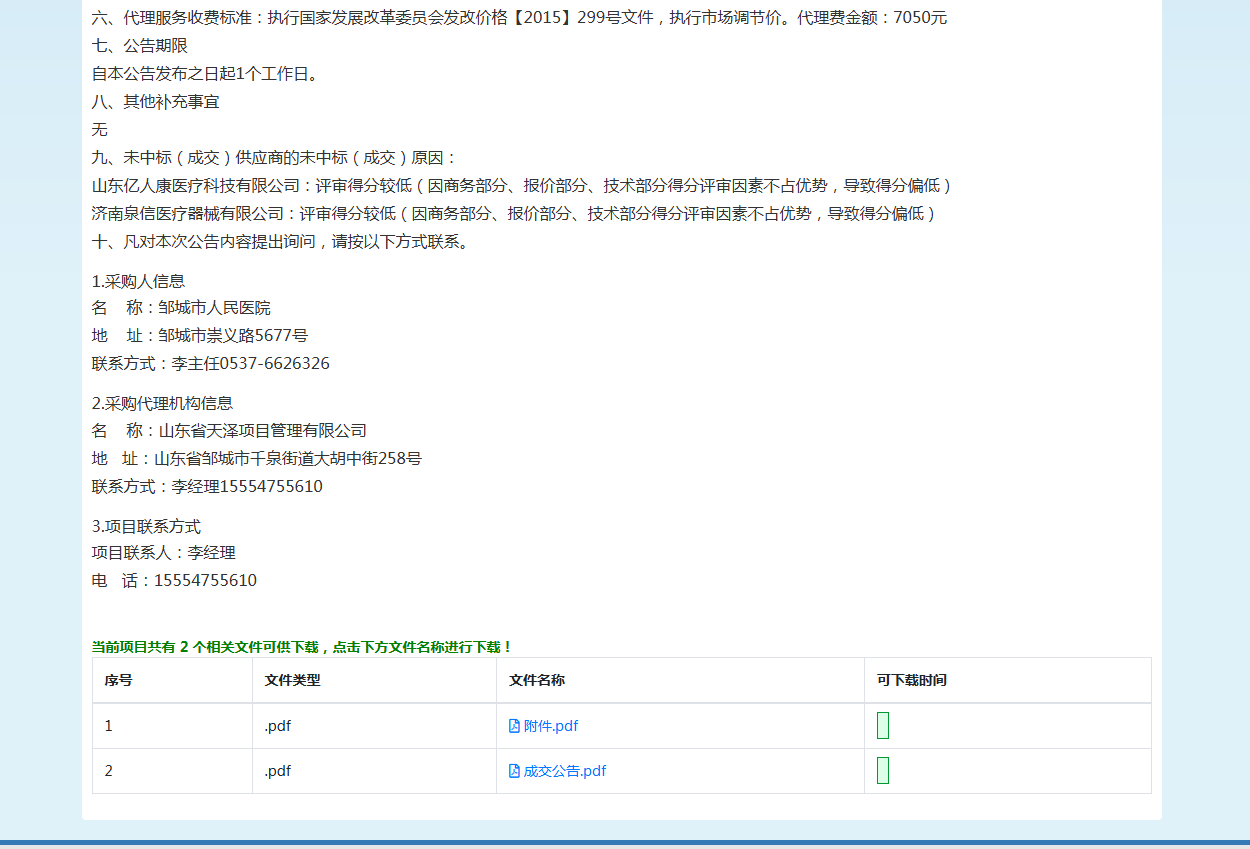
Task: Click the PDF icon beside 成交公告.pdf
Action: click(x=514, y=771)
